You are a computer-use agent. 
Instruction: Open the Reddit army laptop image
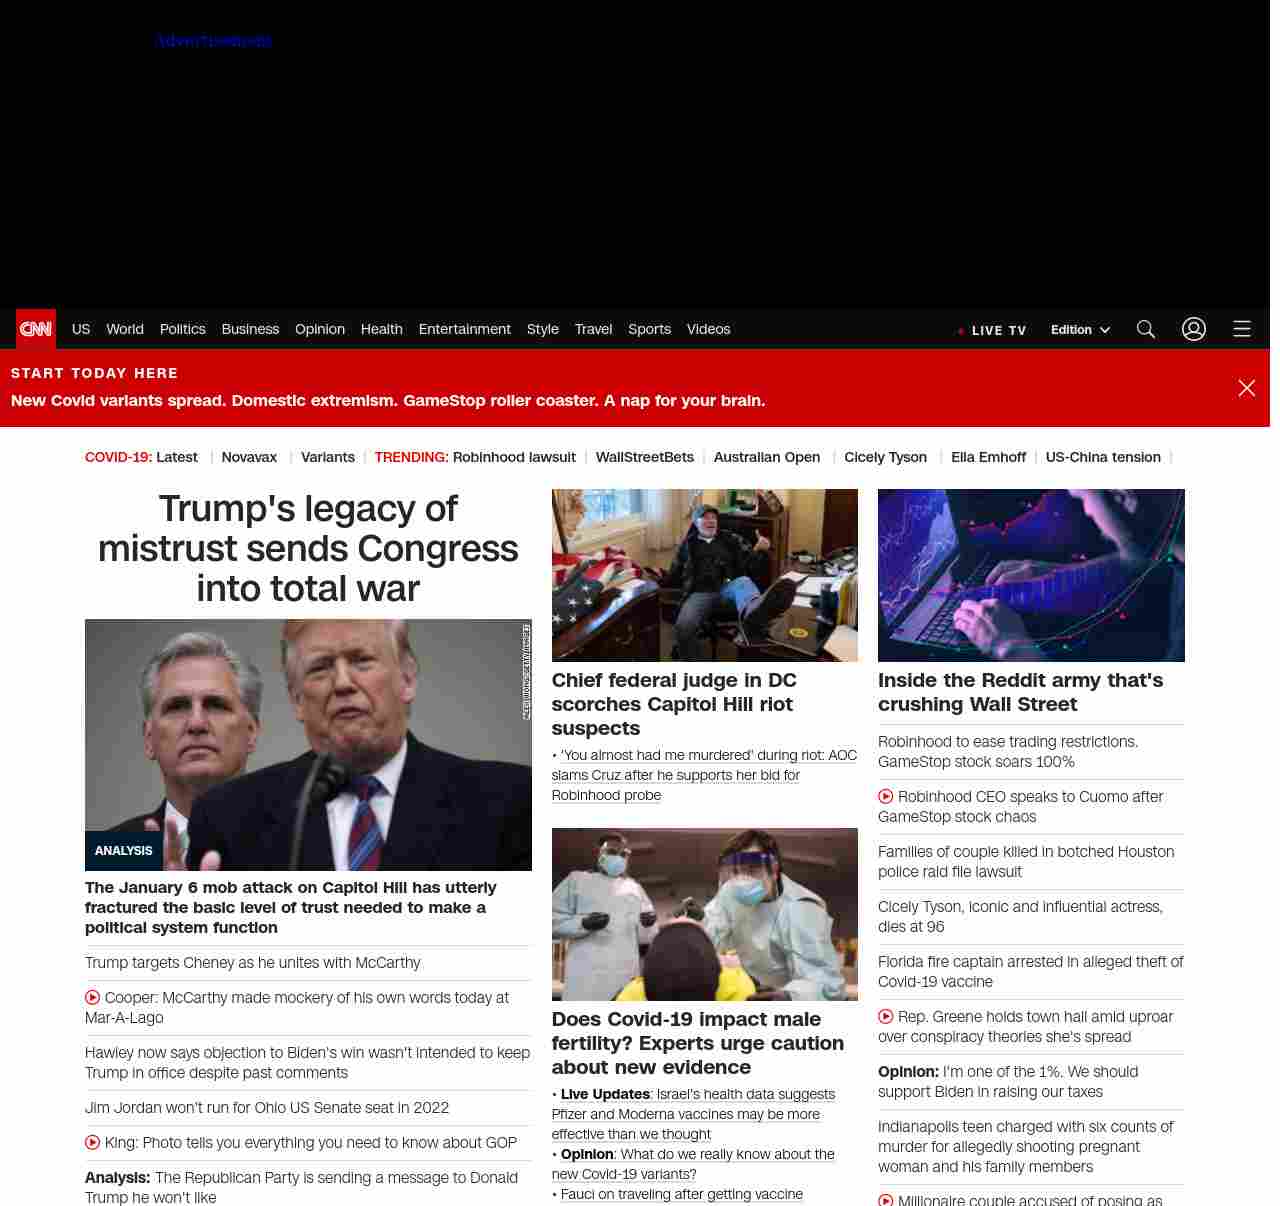tap(1031, 575)
